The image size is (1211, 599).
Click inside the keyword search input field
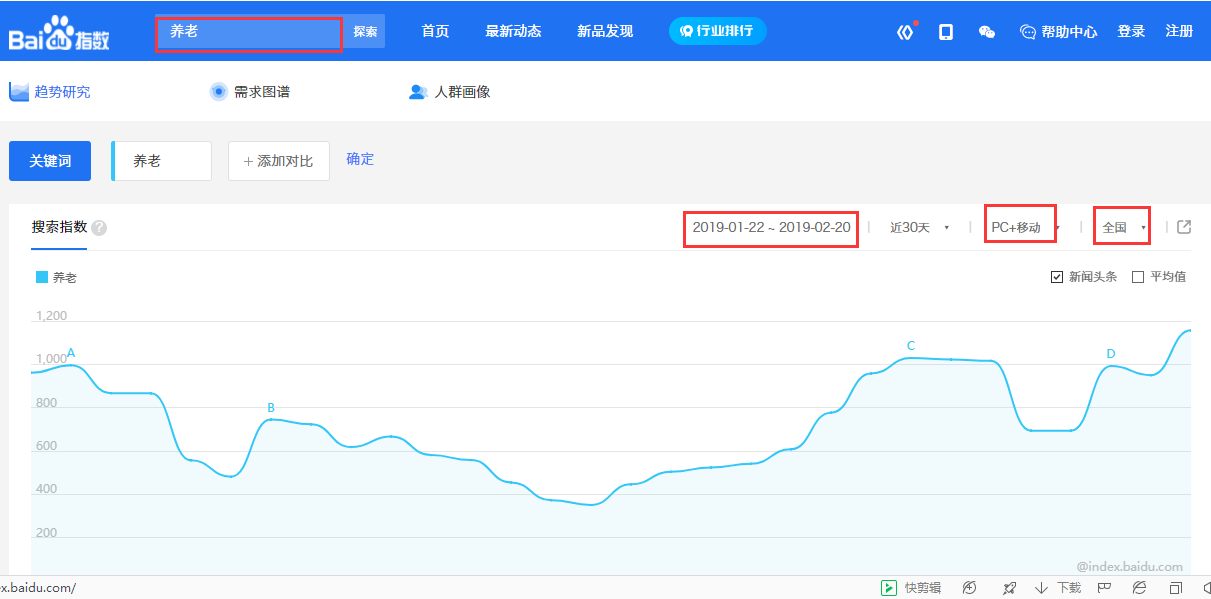pyautogui.click(x=248, y=31)
